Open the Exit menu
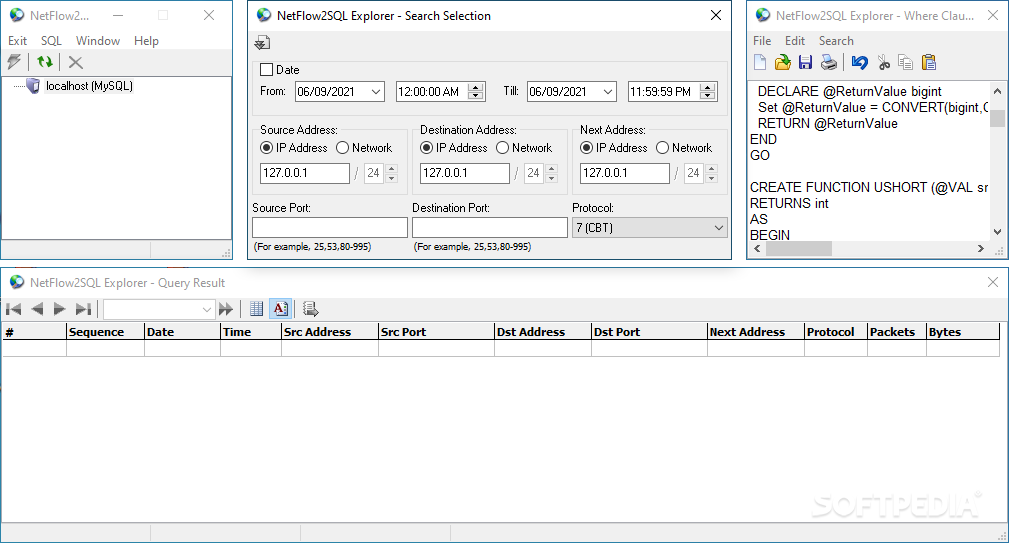This screenshot has height=543, width=1009. coord(17,41)
